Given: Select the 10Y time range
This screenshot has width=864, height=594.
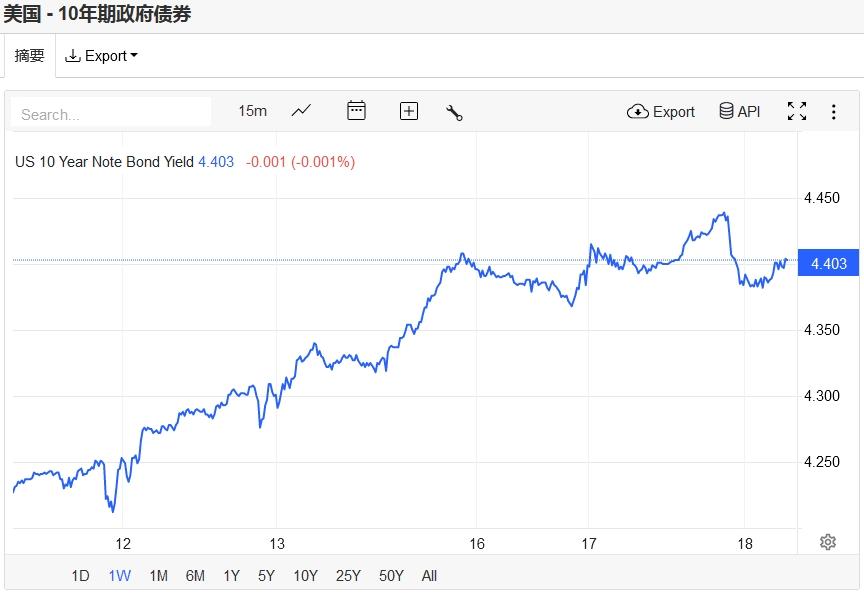Looking at the screenshot, I should pos(305,575).
